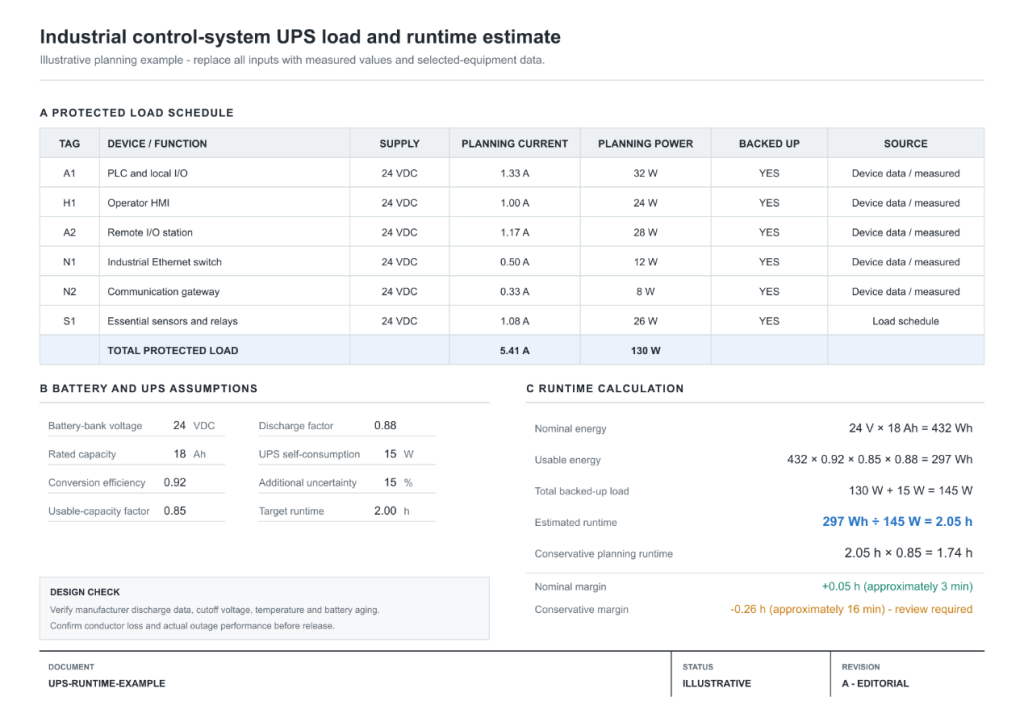Image resolution: width=1024 pixels, height=705 pixels.
Task: Click the SUPPLY column header
Action: [399, 144]
